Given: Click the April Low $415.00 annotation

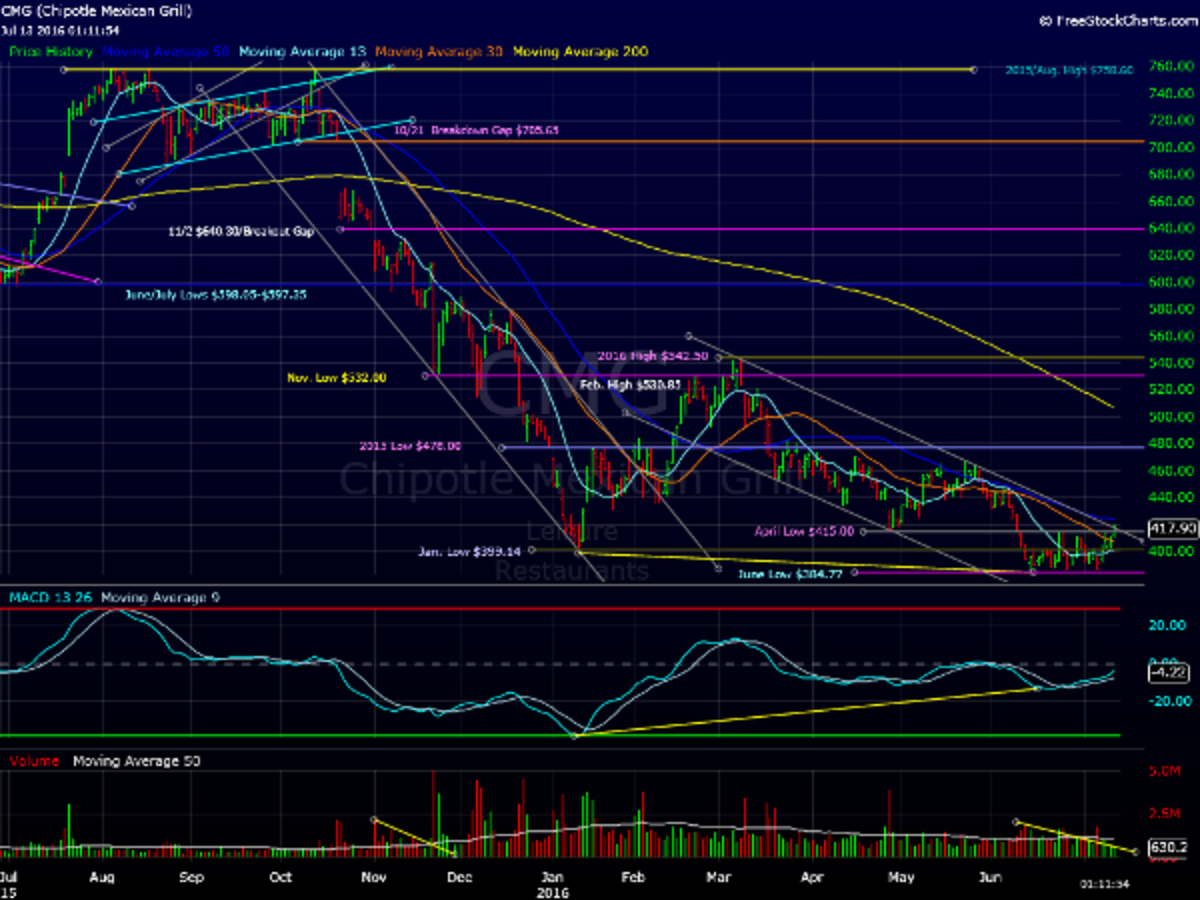Looking at the screenshot, I should tap(804, 532).
